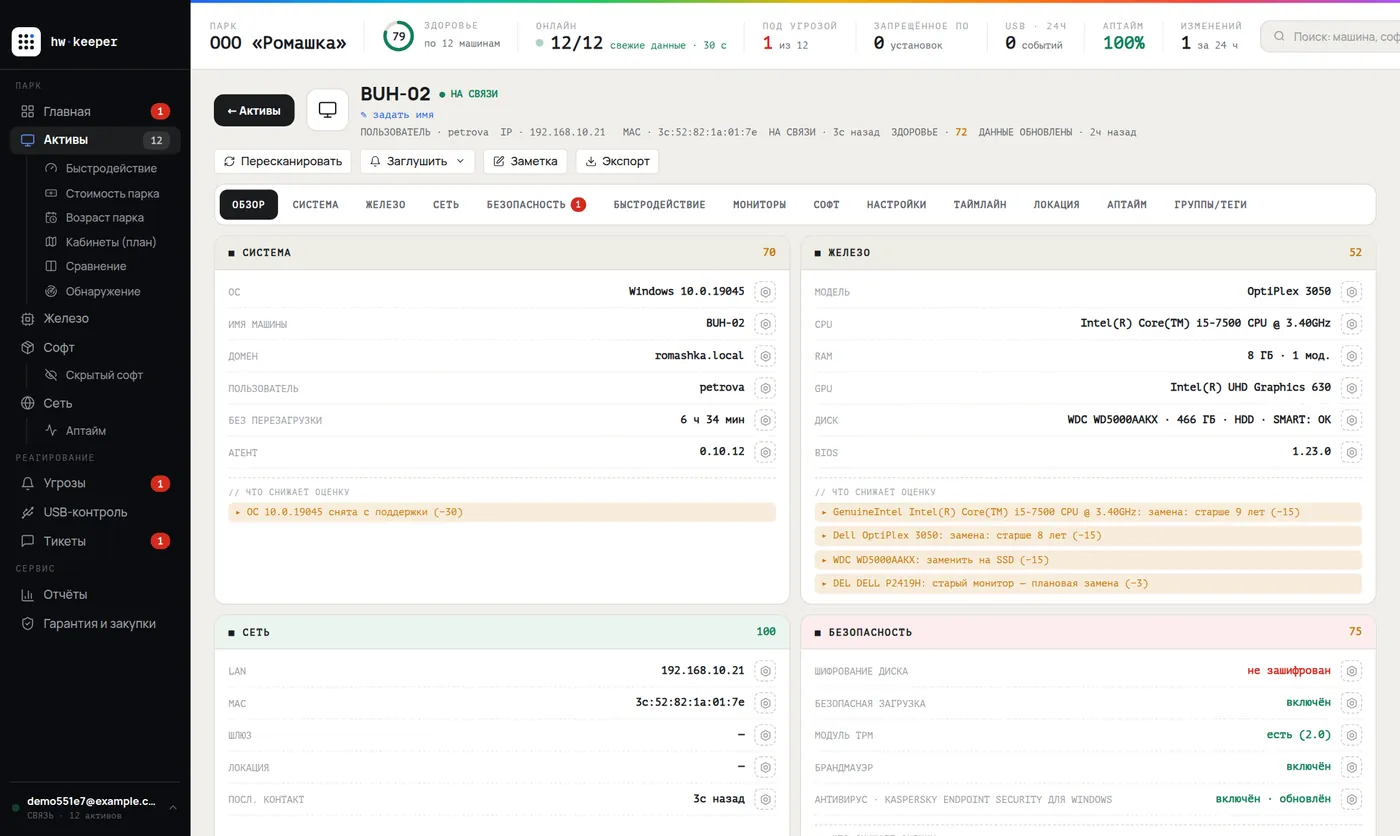
Task: Select the ТАЙМЛАЙН tab
Action: tap(980, 205)
